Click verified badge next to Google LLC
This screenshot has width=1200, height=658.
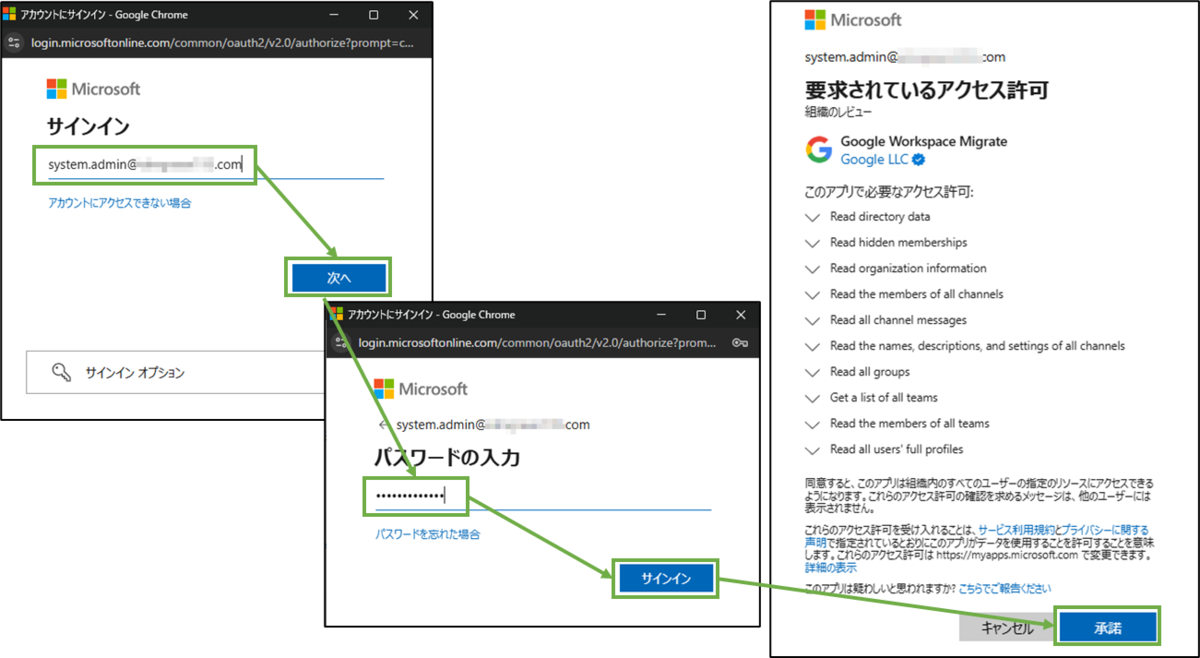(918, 160)
